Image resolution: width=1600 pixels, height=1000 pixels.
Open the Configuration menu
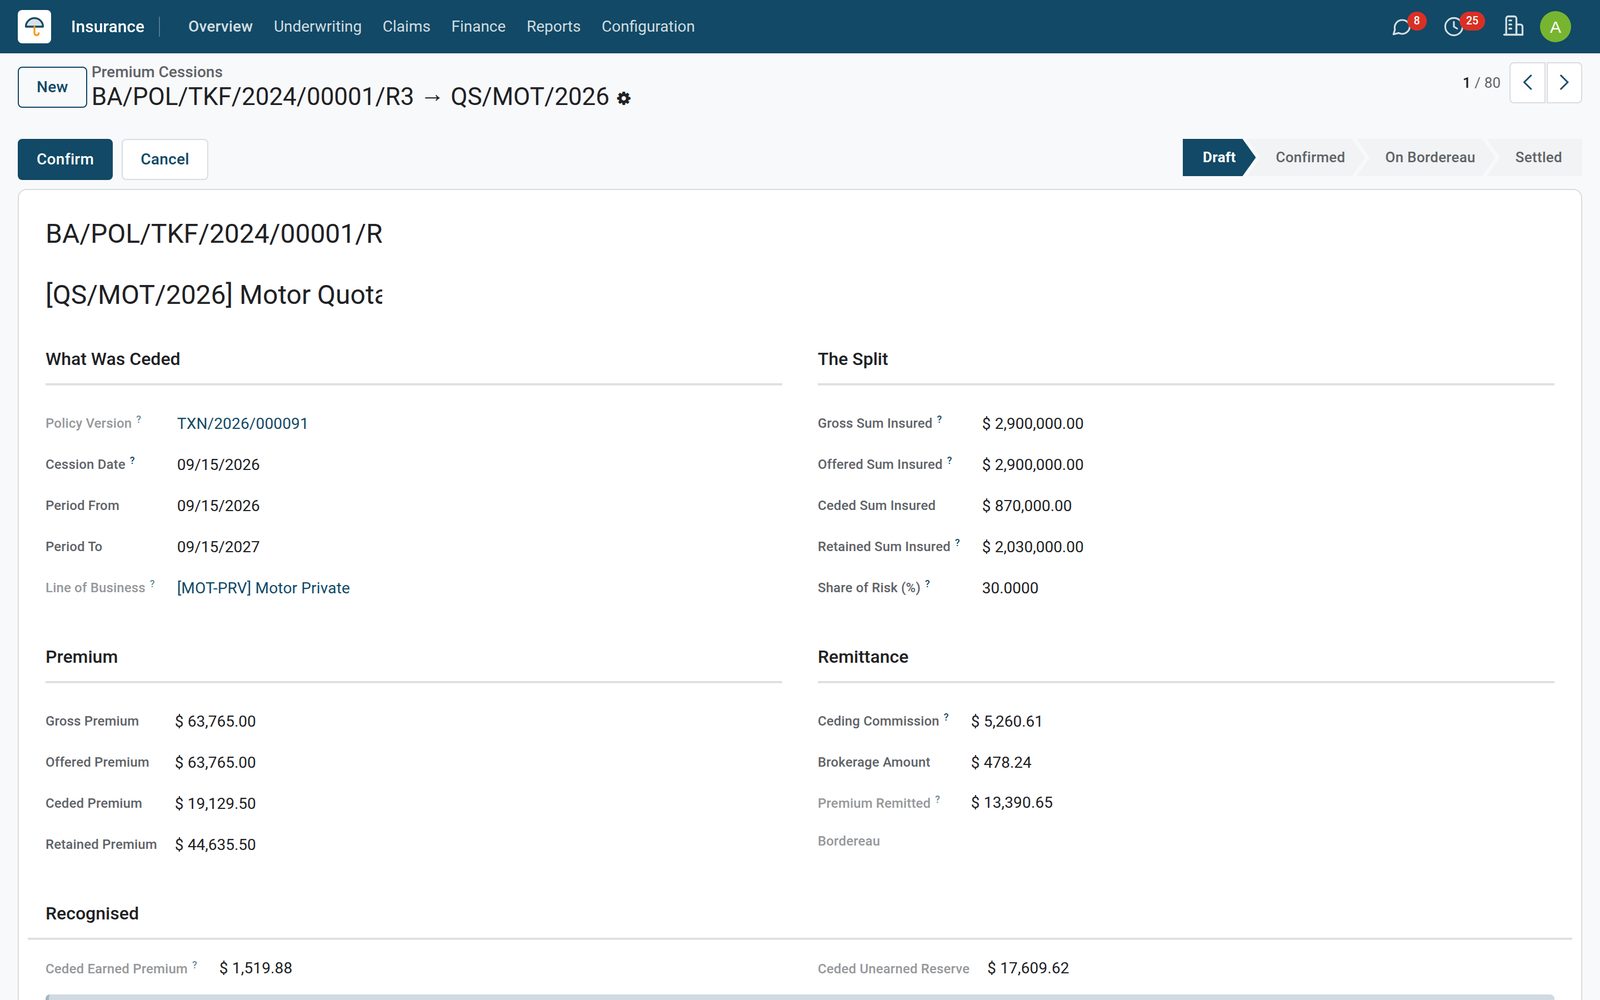(x=648, y=27)
